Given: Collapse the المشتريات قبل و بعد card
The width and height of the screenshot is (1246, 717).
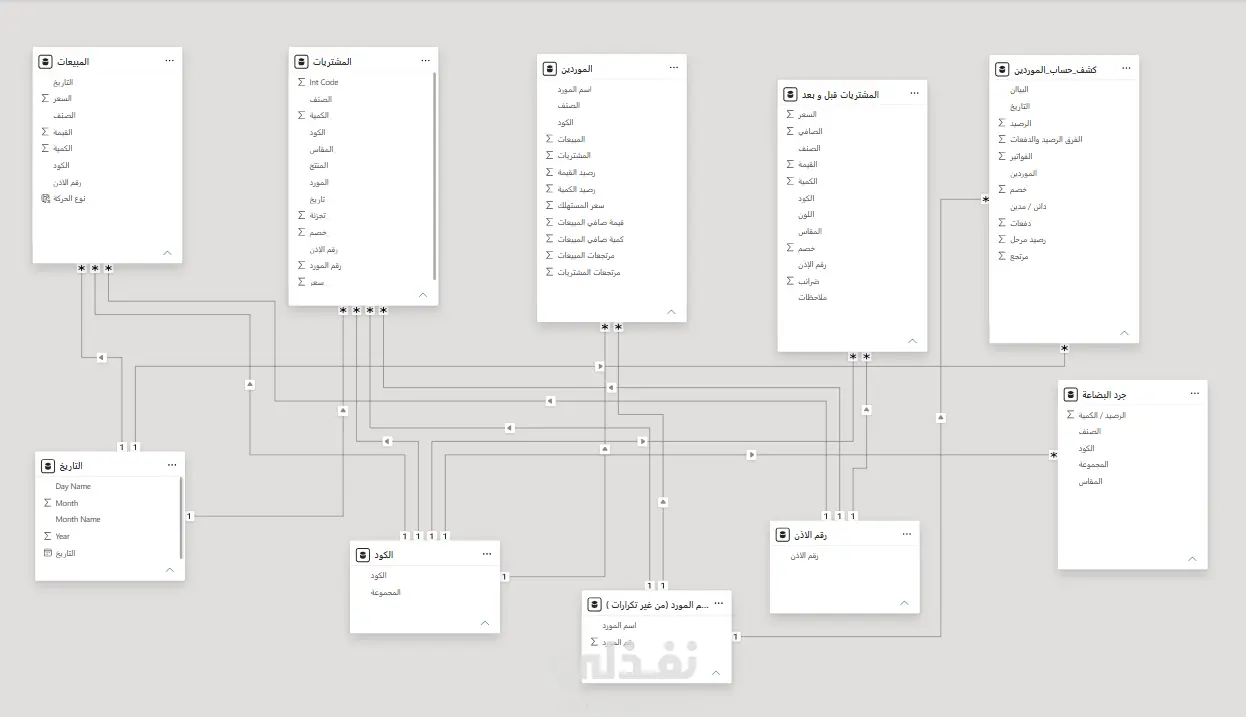Looking at the screenshot, I should point(912,341).
